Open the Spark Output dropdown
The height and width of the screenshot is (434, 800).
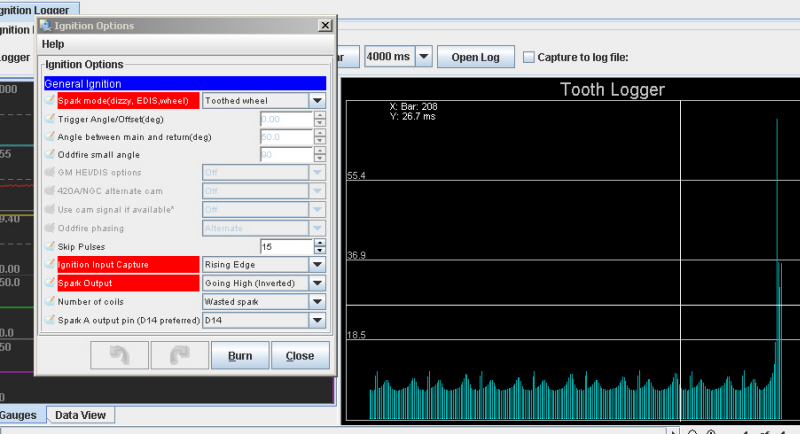[317, 283]
